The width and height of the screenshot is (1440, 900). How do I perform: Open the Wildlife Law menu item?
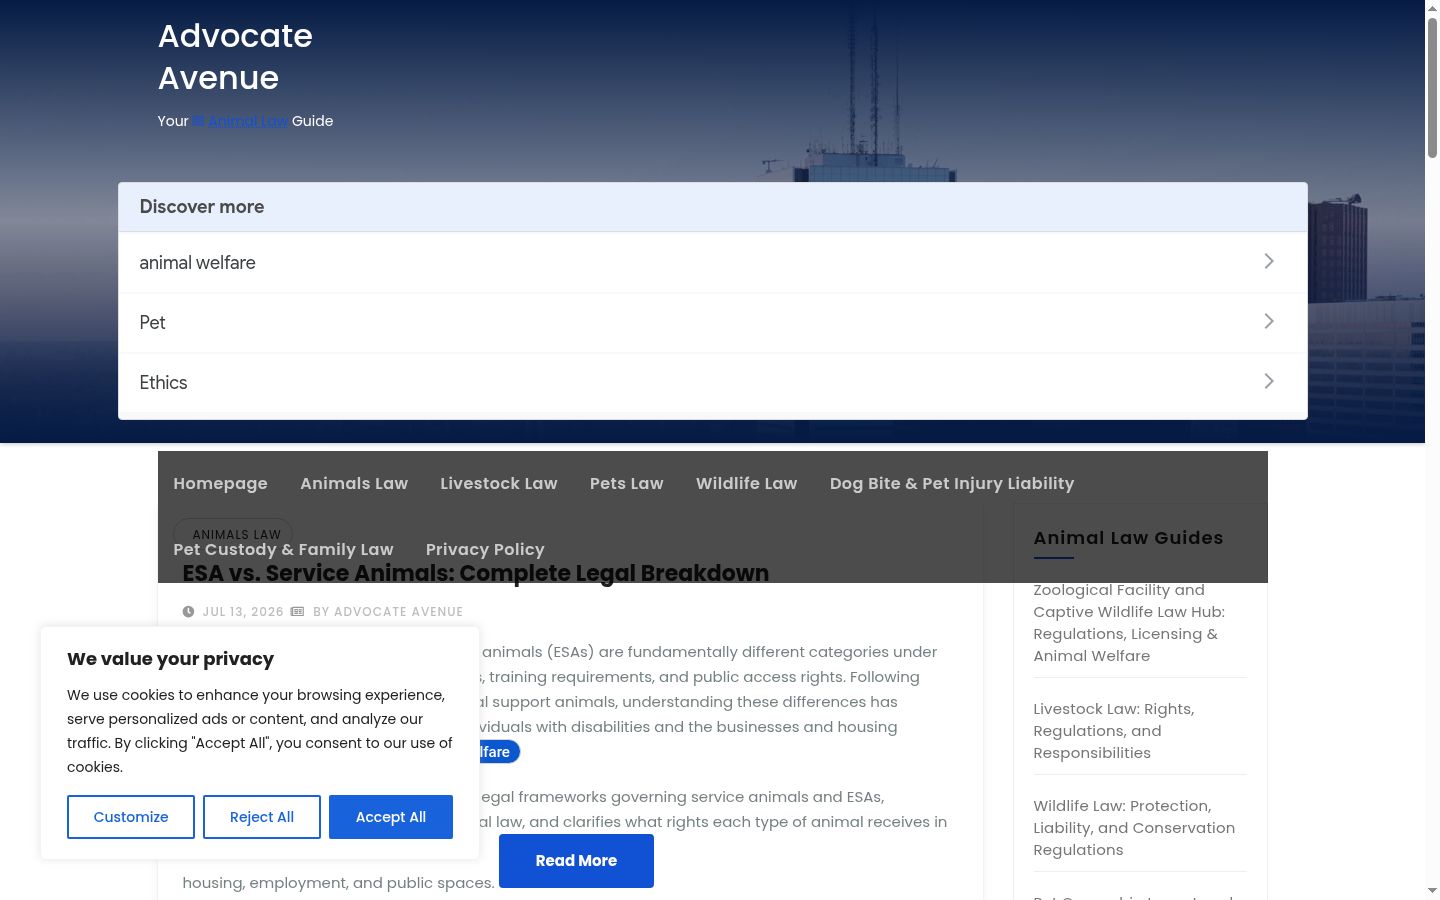click(x=747, y=483)
